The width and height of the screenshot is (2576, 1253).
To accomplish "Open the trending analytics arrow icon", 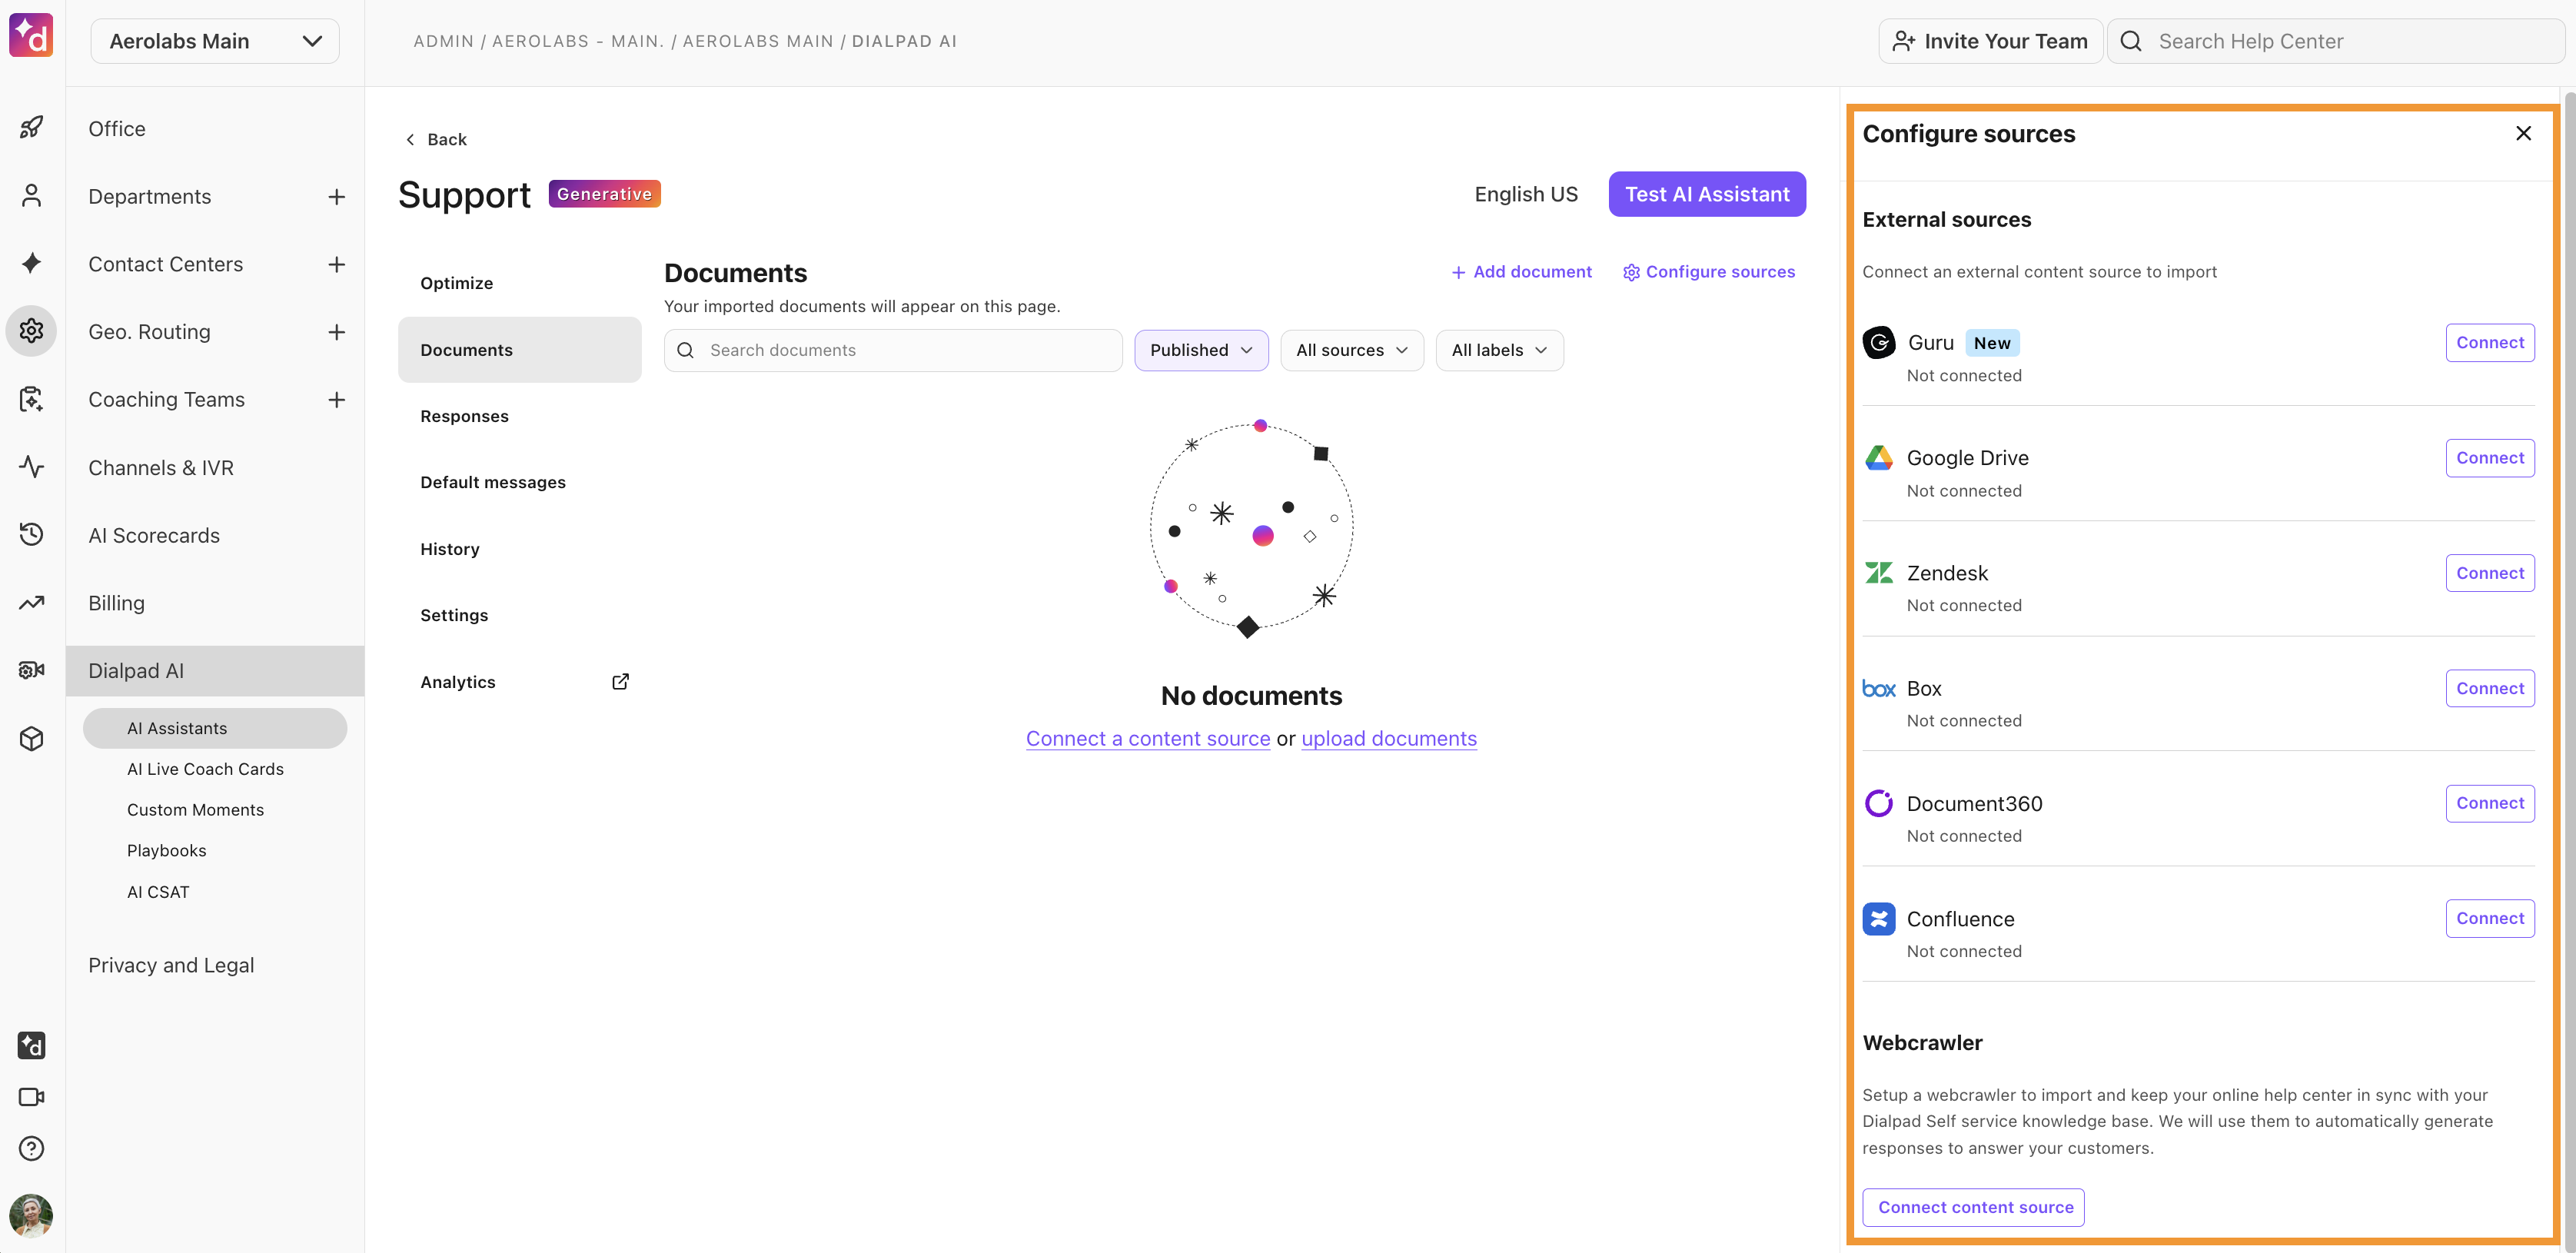I will tap(31, 602).
